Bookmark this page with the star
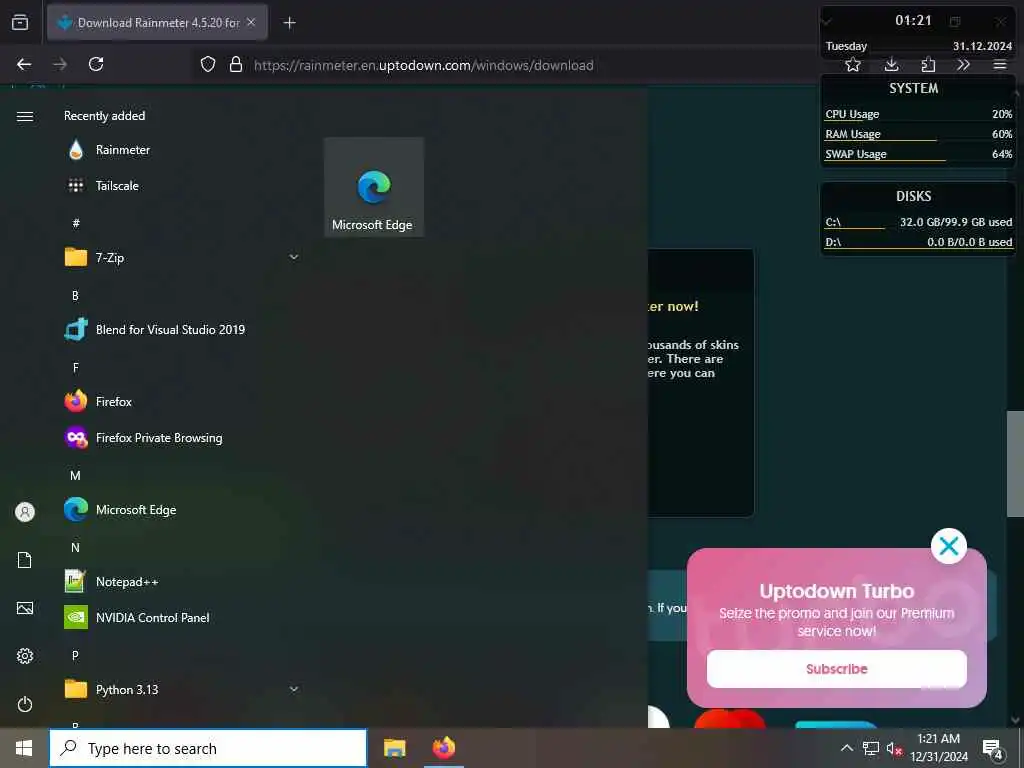1024x768 pixels. [x=852, y=65]
